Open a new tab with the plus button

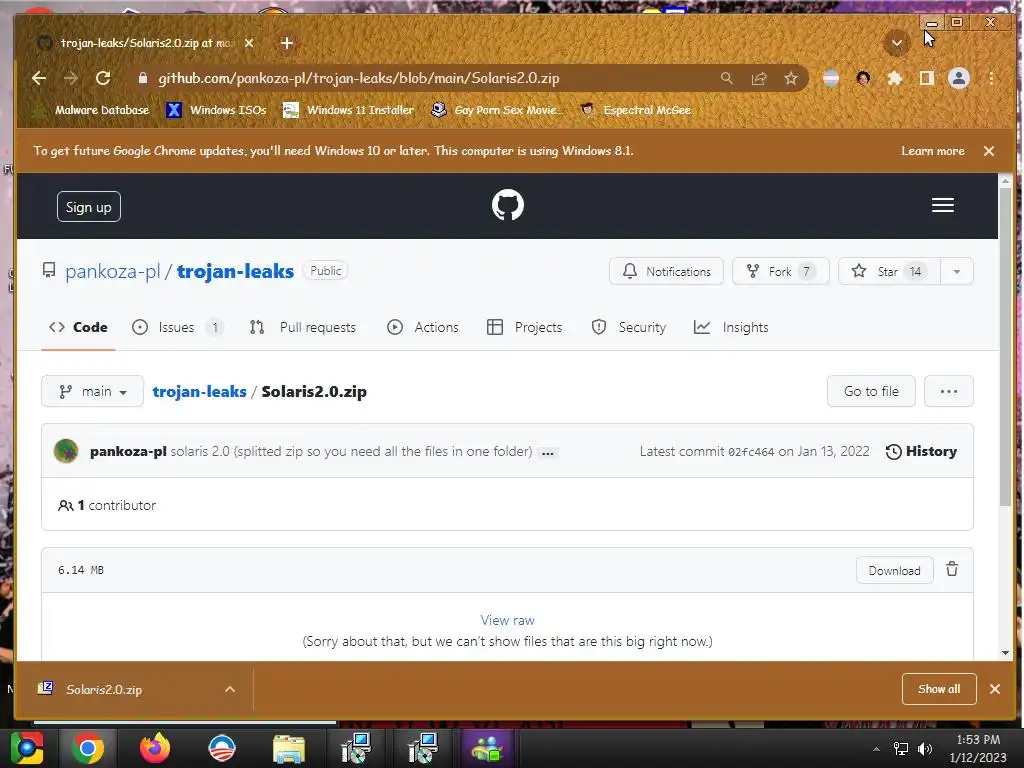(287, 43)
